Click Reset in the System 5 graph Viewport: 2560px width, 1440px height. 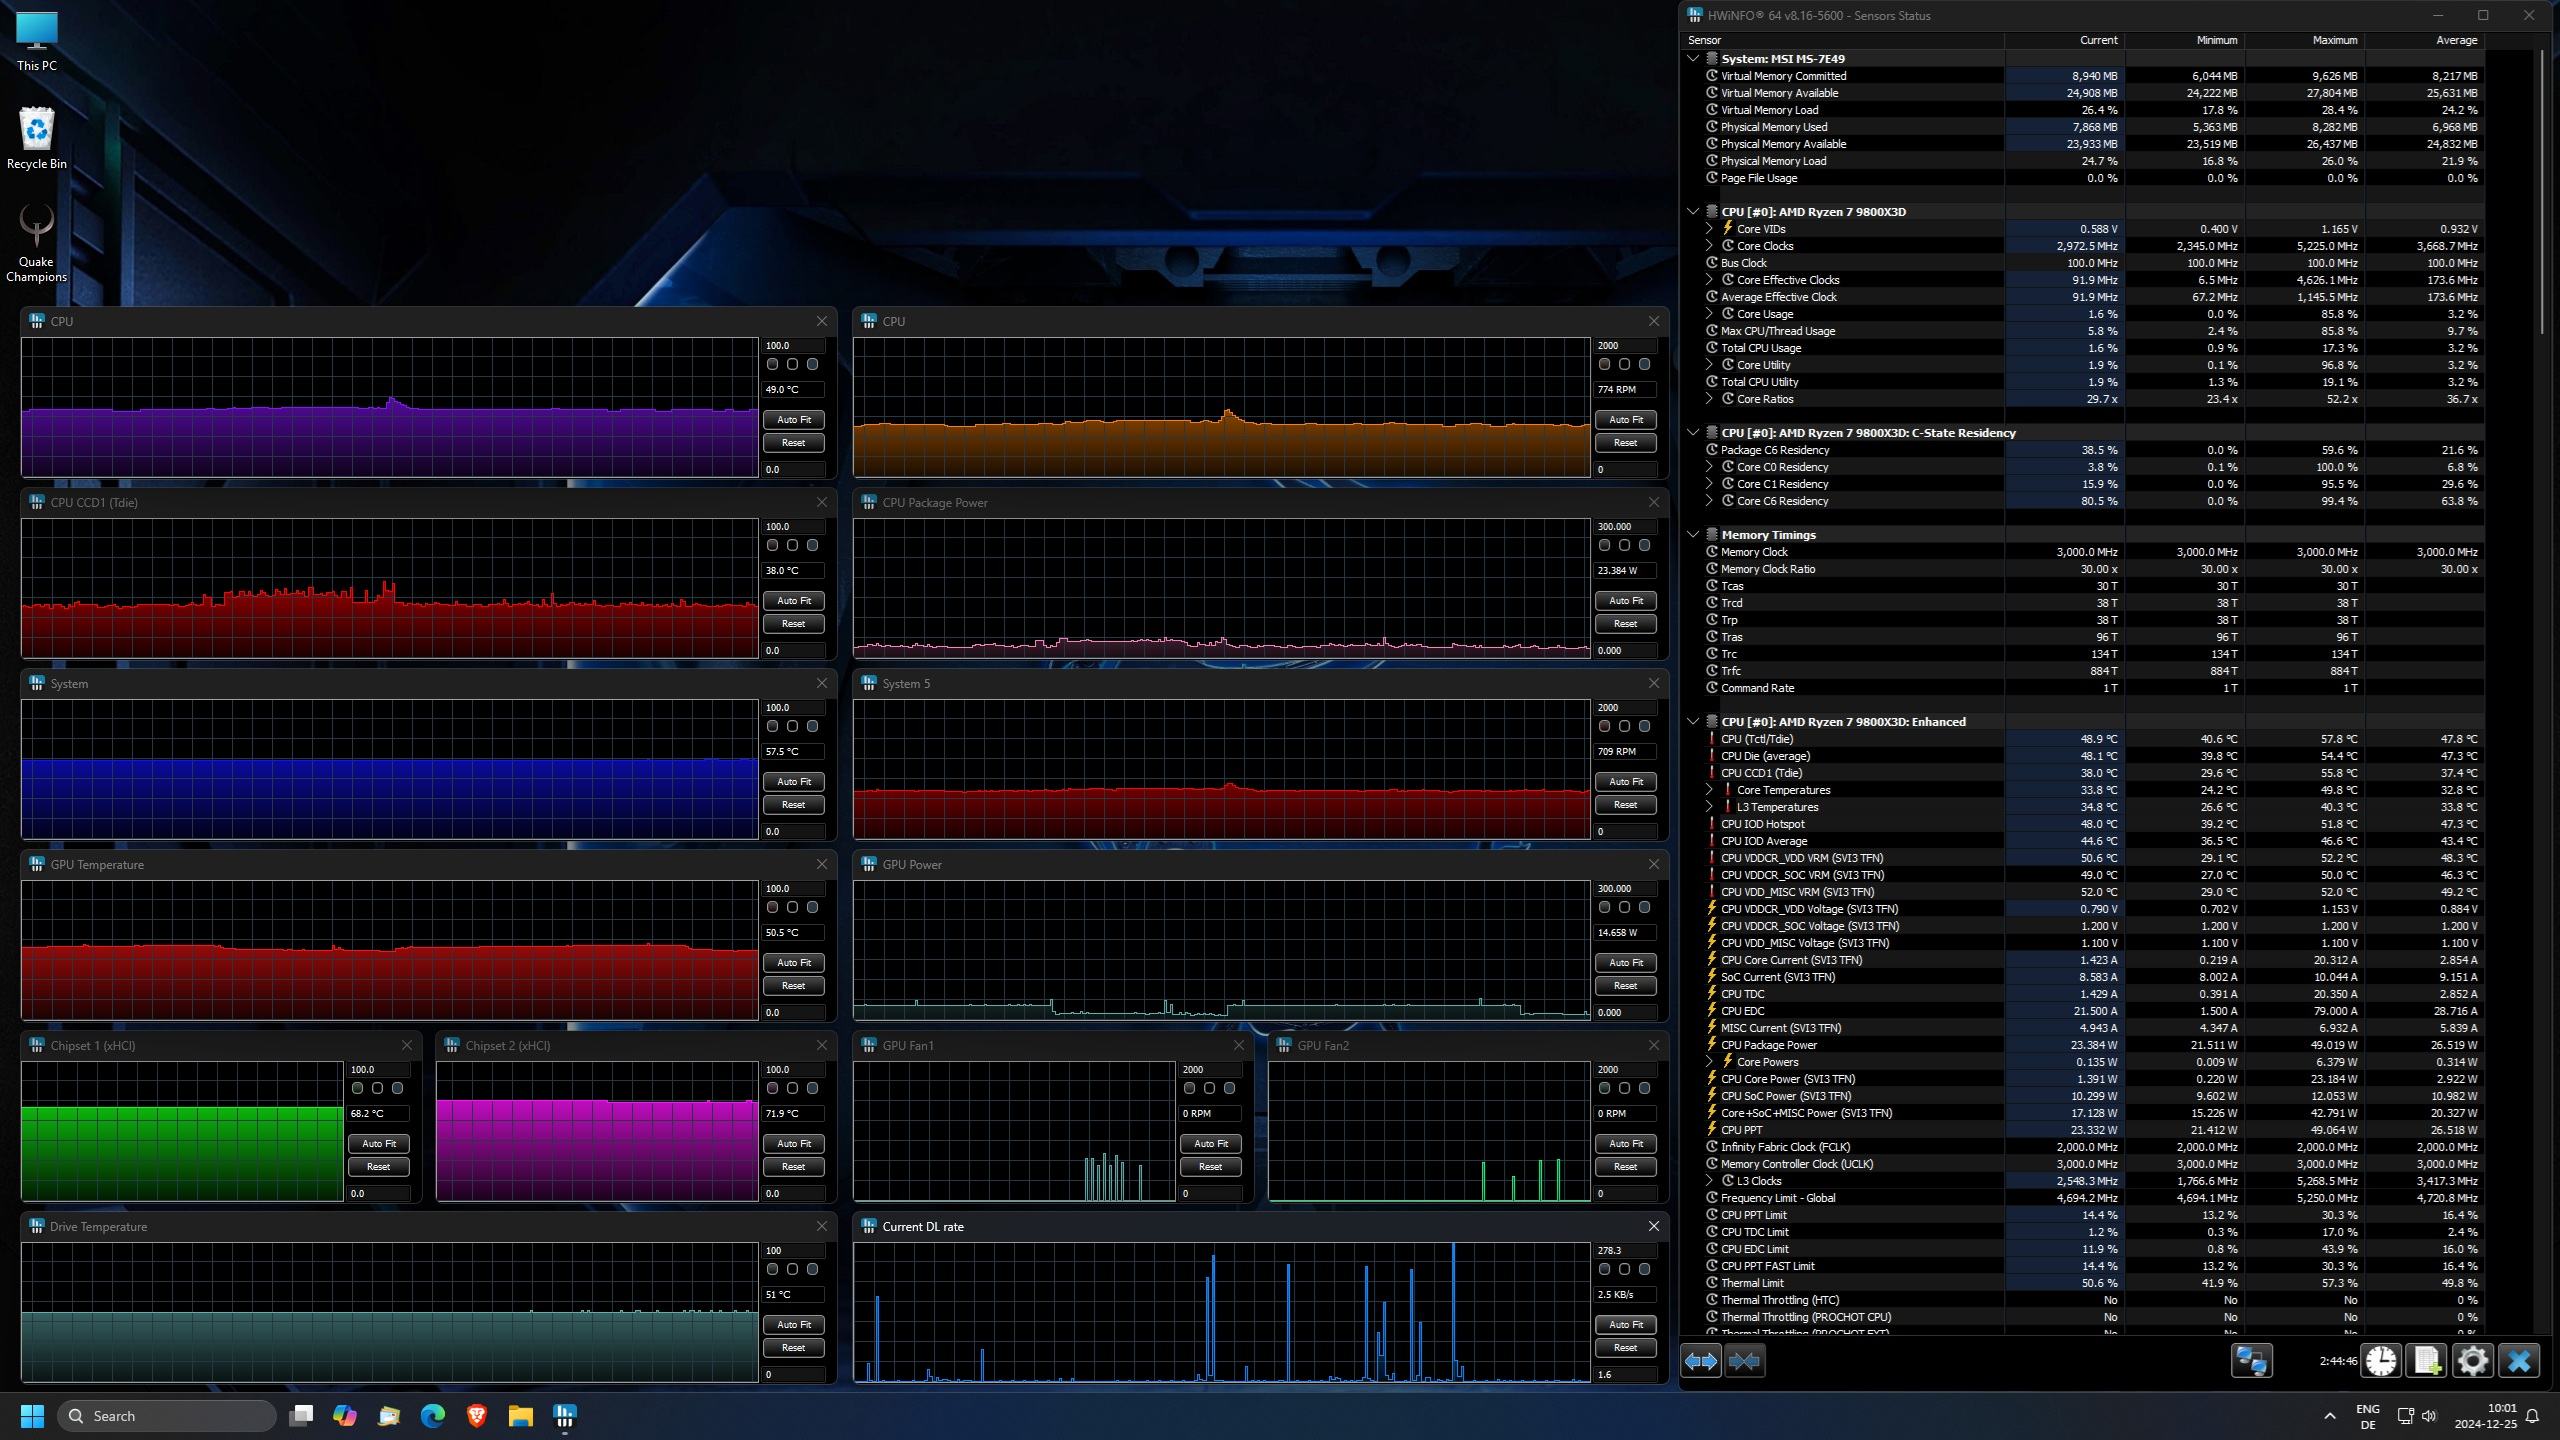tap(1625, 805)
